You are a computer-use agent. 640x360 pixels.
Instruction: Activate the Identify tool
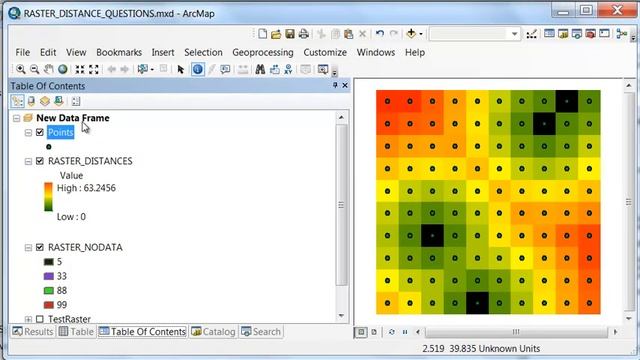(198, 69)
